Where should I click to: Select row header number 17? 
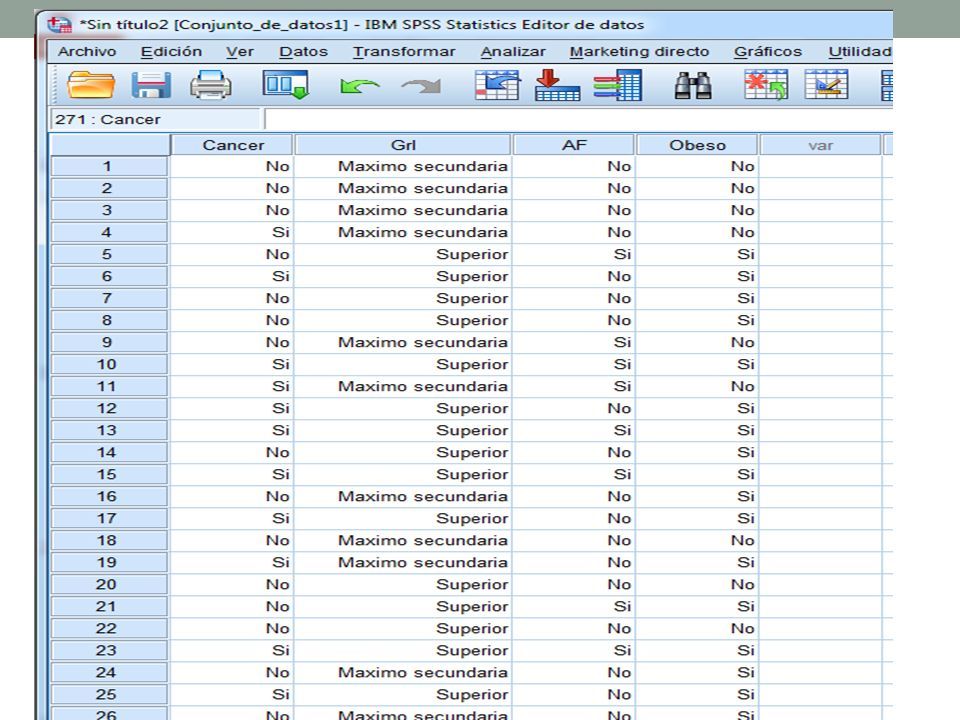(x=108, y=519)
